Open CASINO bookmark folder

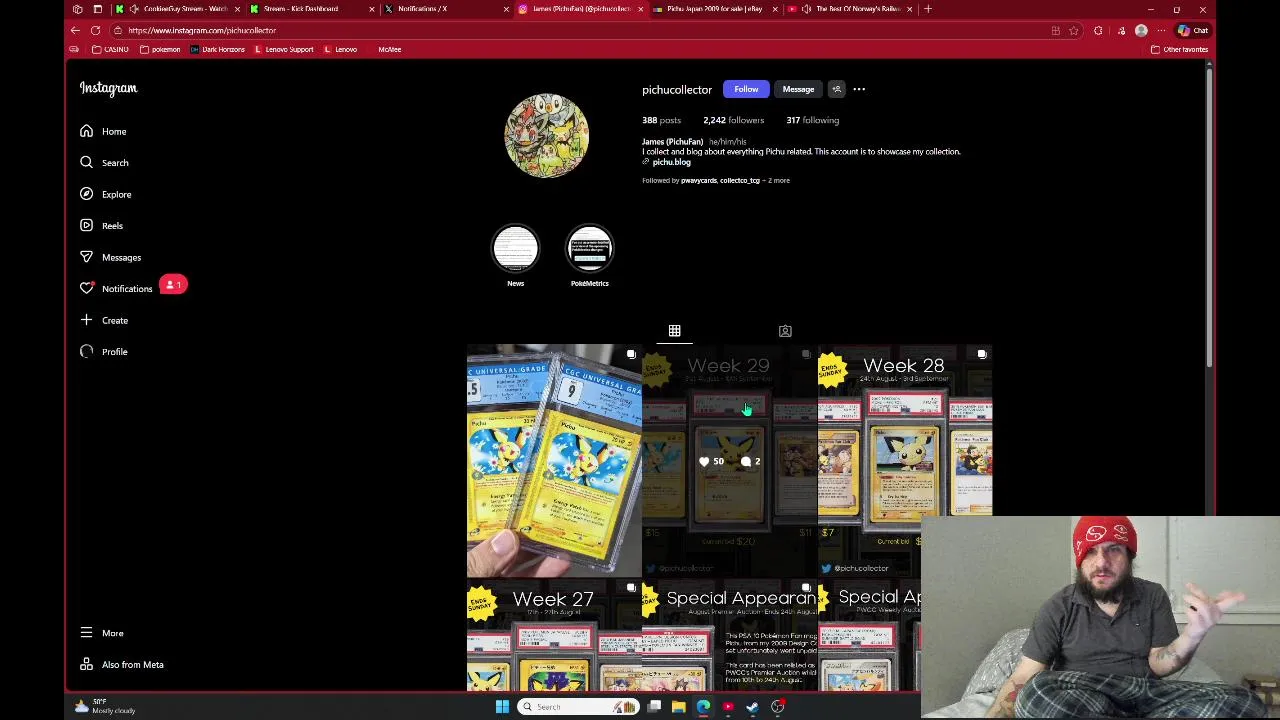(x=110, y=49)
